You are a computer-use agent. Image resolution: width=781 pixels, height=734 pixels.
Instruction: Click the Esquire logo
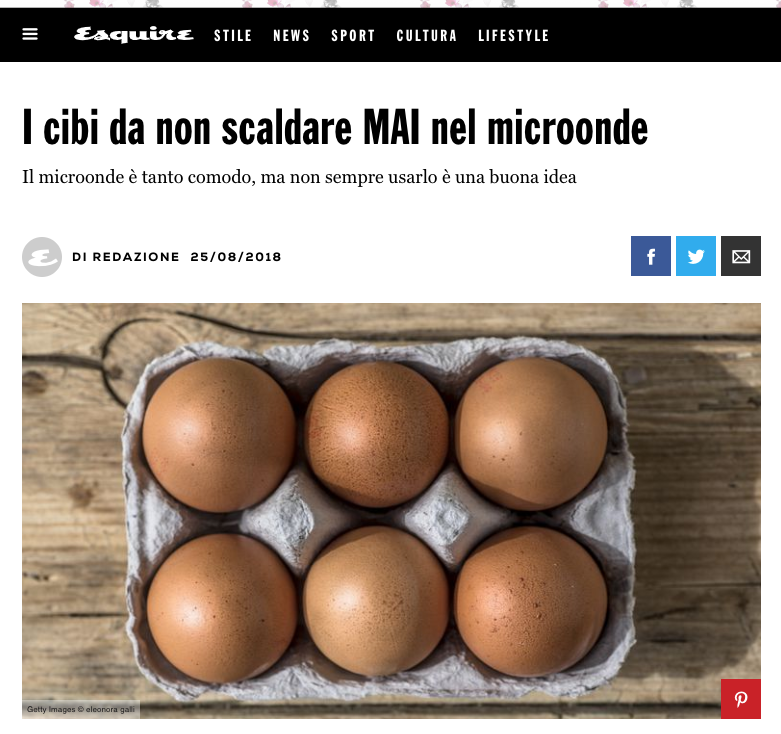click(133, 35)
